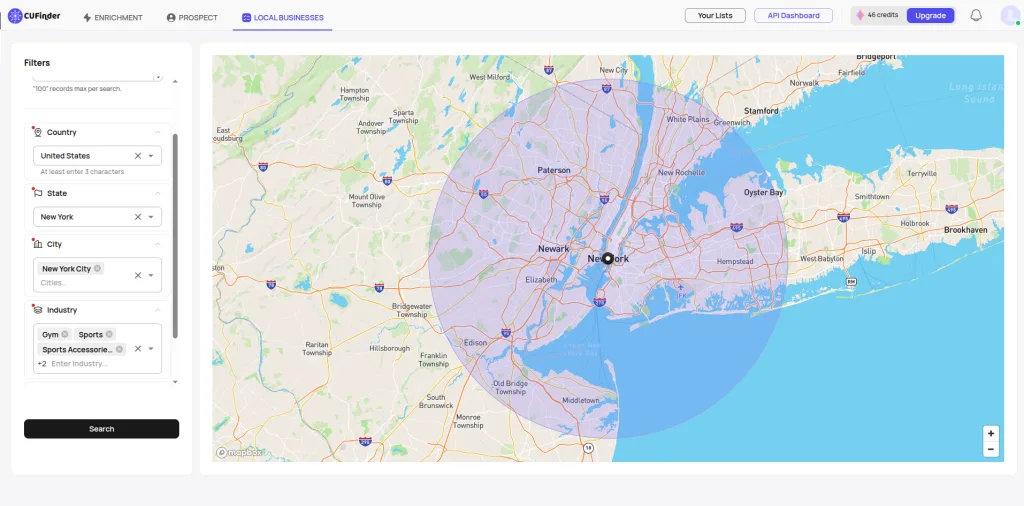
Task: Open the Industry dropdown arrow
Action: (x=151, y=349)
